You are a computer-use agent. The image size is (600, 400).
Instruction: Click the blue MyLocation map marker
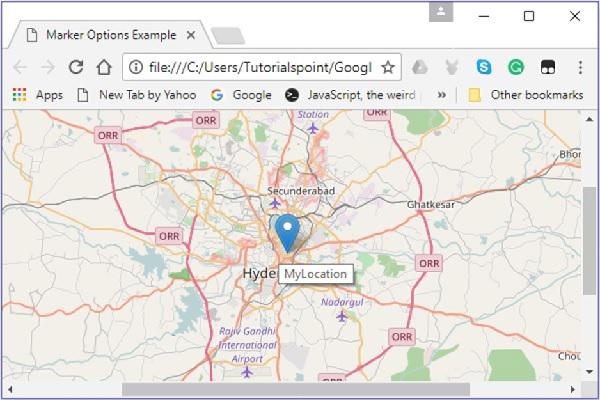tap(287, 233)
